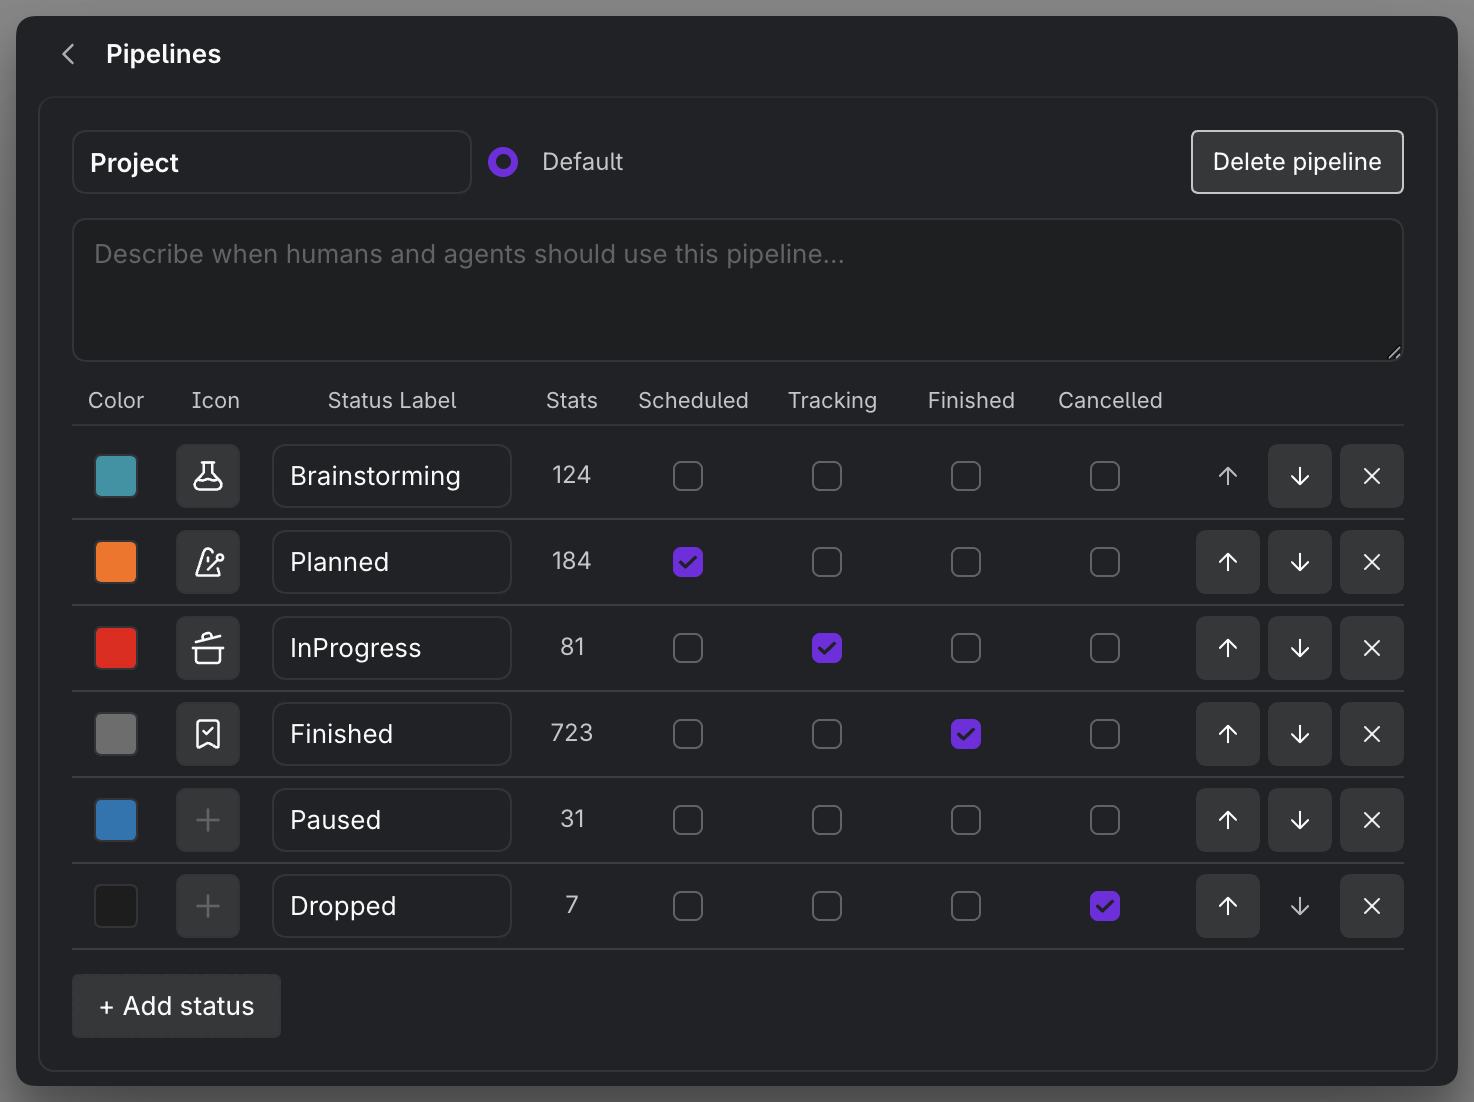Change the InProgress status icon
This screenshot has height=1102, width=1474.
[208, 648]
